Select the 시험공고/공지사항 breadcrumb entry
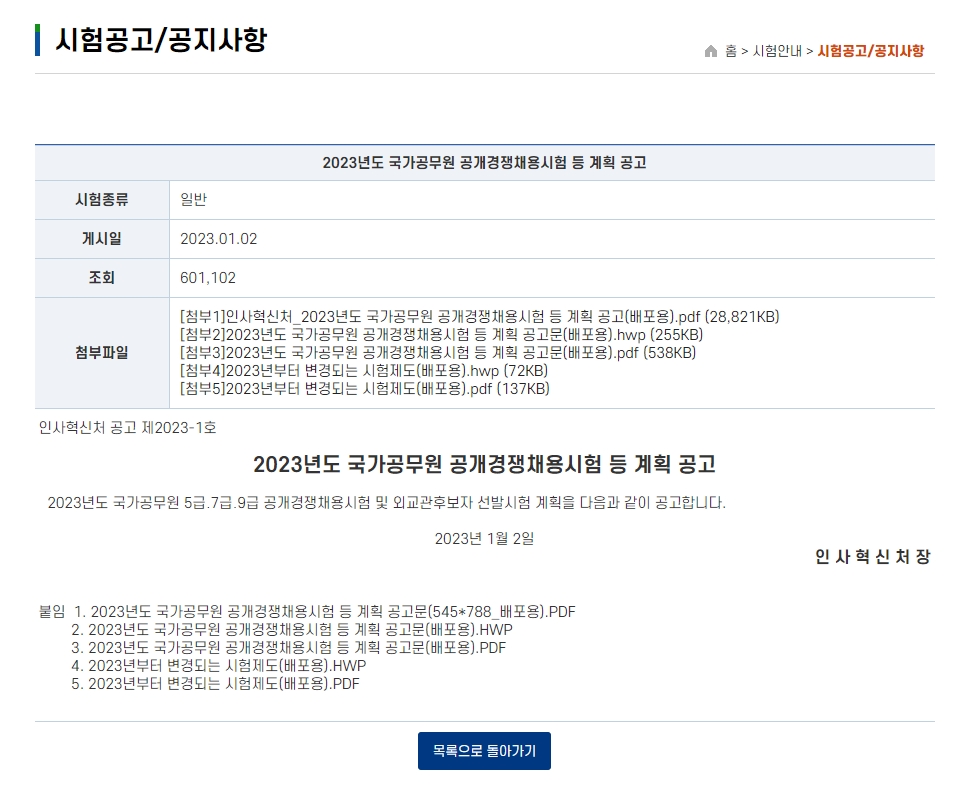This screenshot has height=805, width=980. (872, 50)
